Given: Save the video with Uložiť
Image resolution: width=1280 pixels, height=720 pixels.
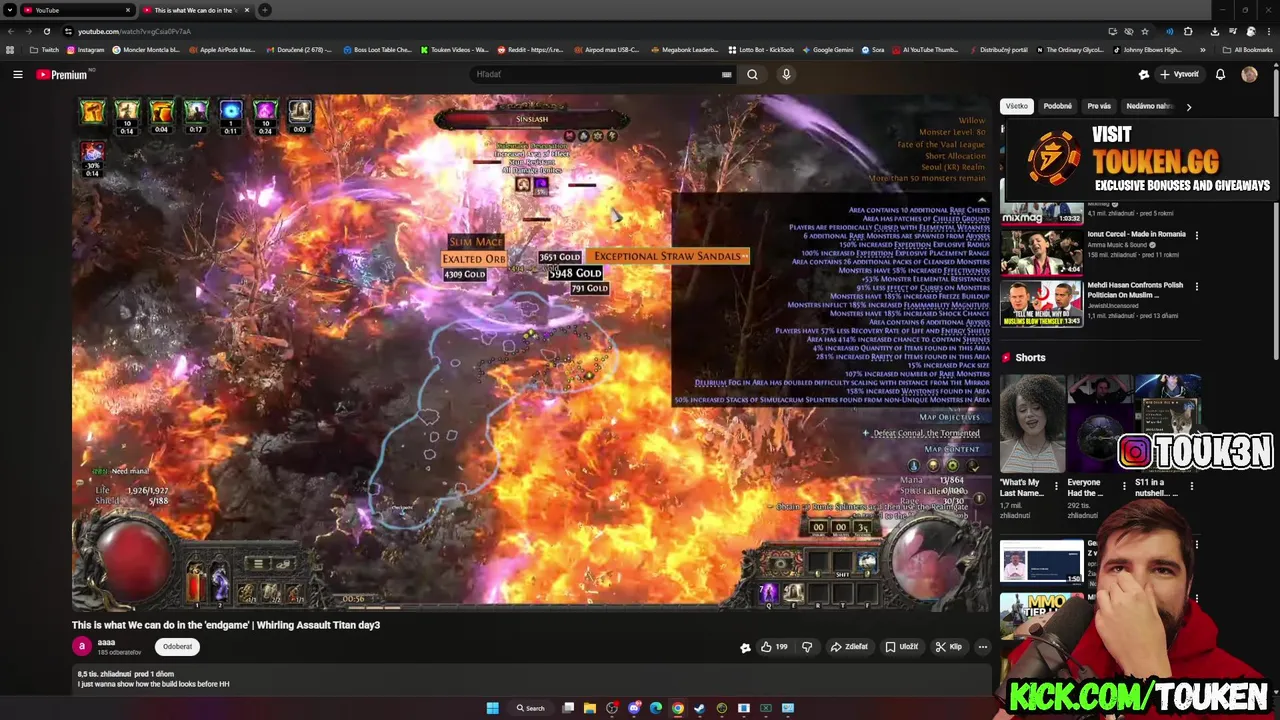Looking at the screenshot, I should click(x=901, y=647).
